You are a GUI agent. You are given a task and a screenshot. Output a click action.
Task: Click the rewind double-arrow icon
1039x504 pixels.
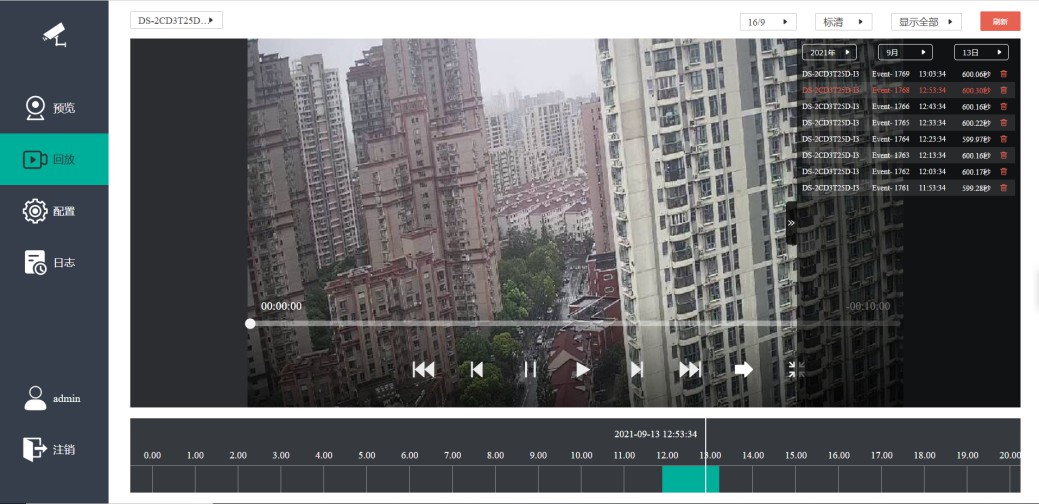click(424, 370)
